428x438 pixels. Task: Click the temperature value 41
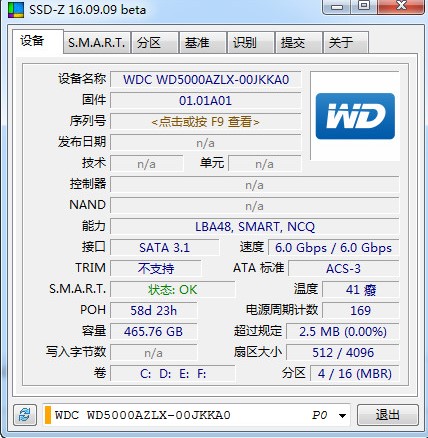click(361, 290)
